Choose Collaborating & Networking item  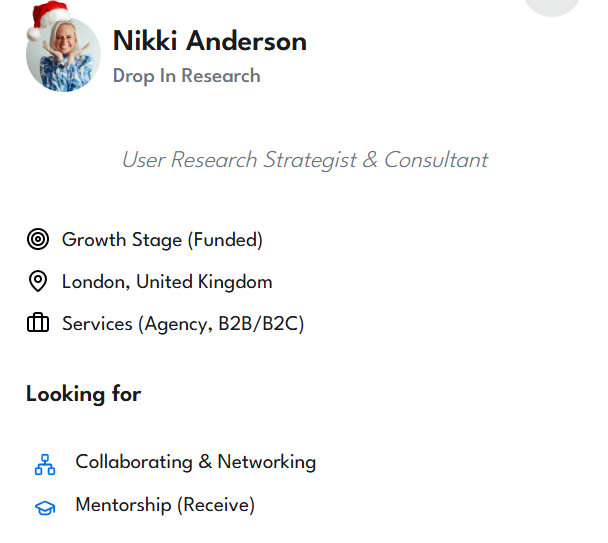pyautogui.click(x=195, y=462)
